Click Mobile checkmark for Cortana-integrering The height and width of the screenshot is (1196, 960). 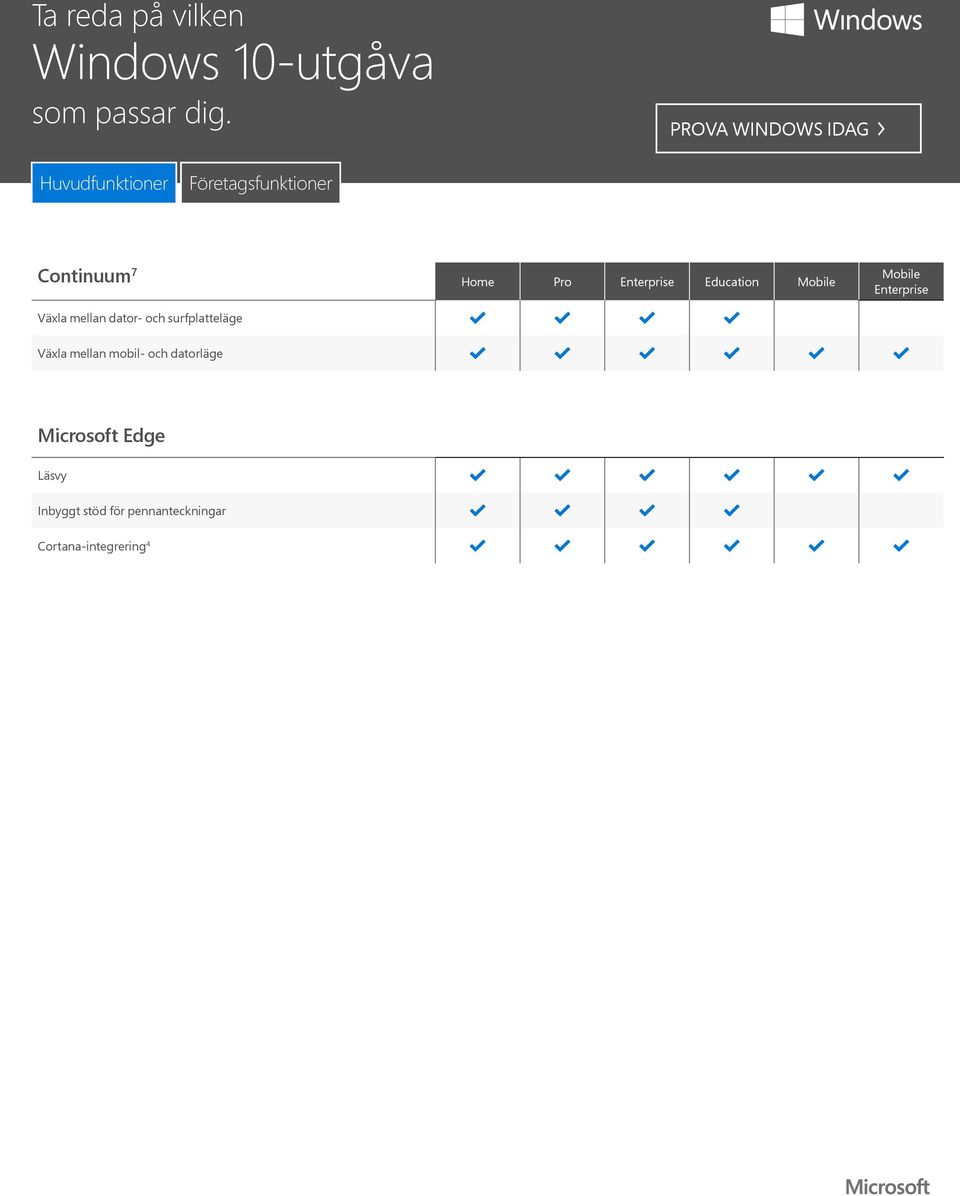point(816,545)
